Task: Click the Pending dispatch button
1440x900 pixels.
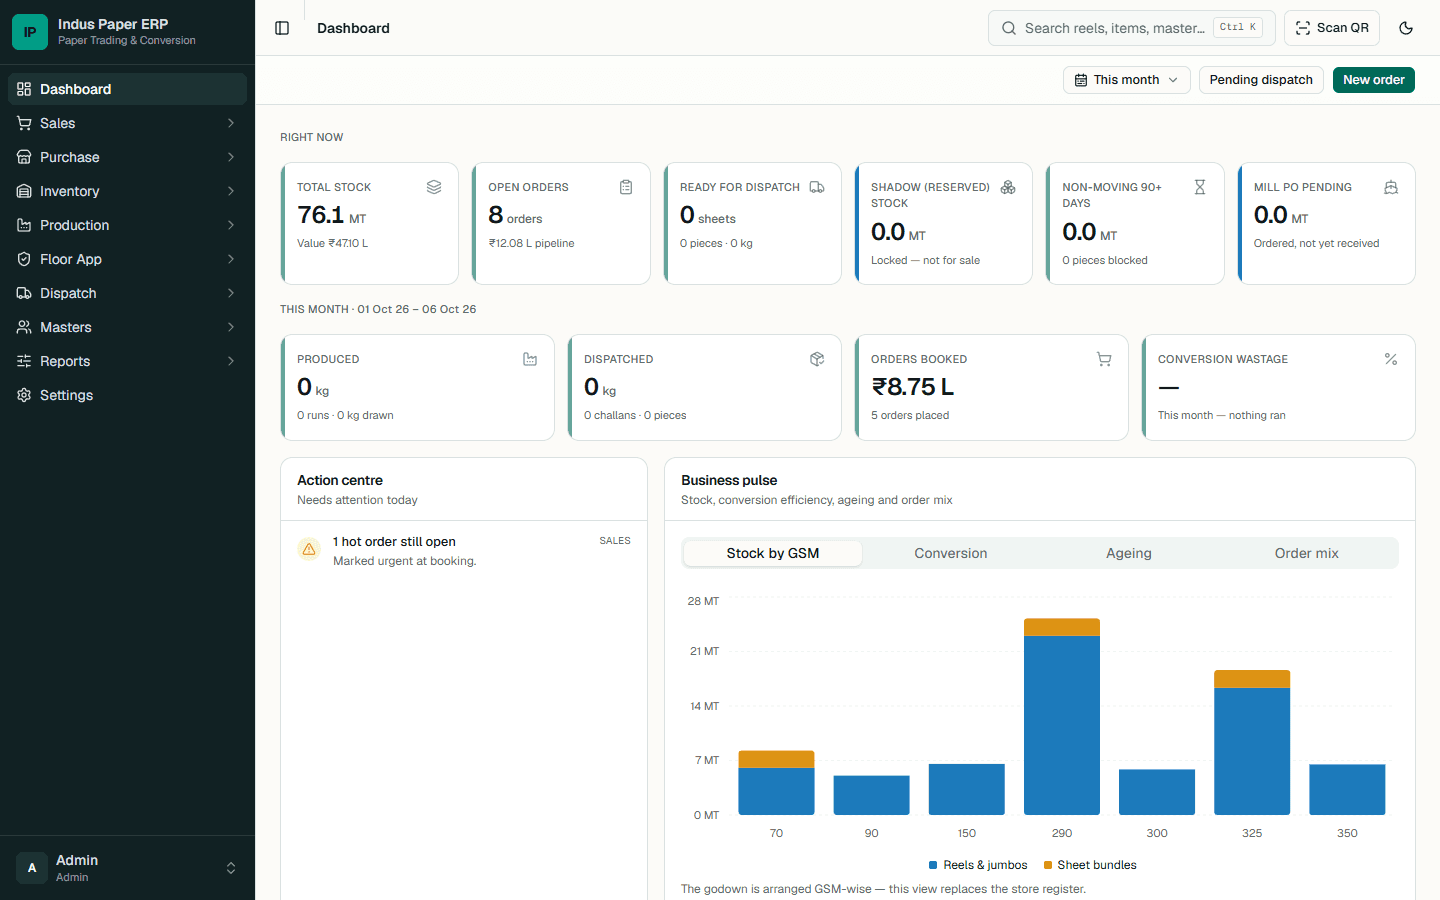Action: [x=1261, y=80]
